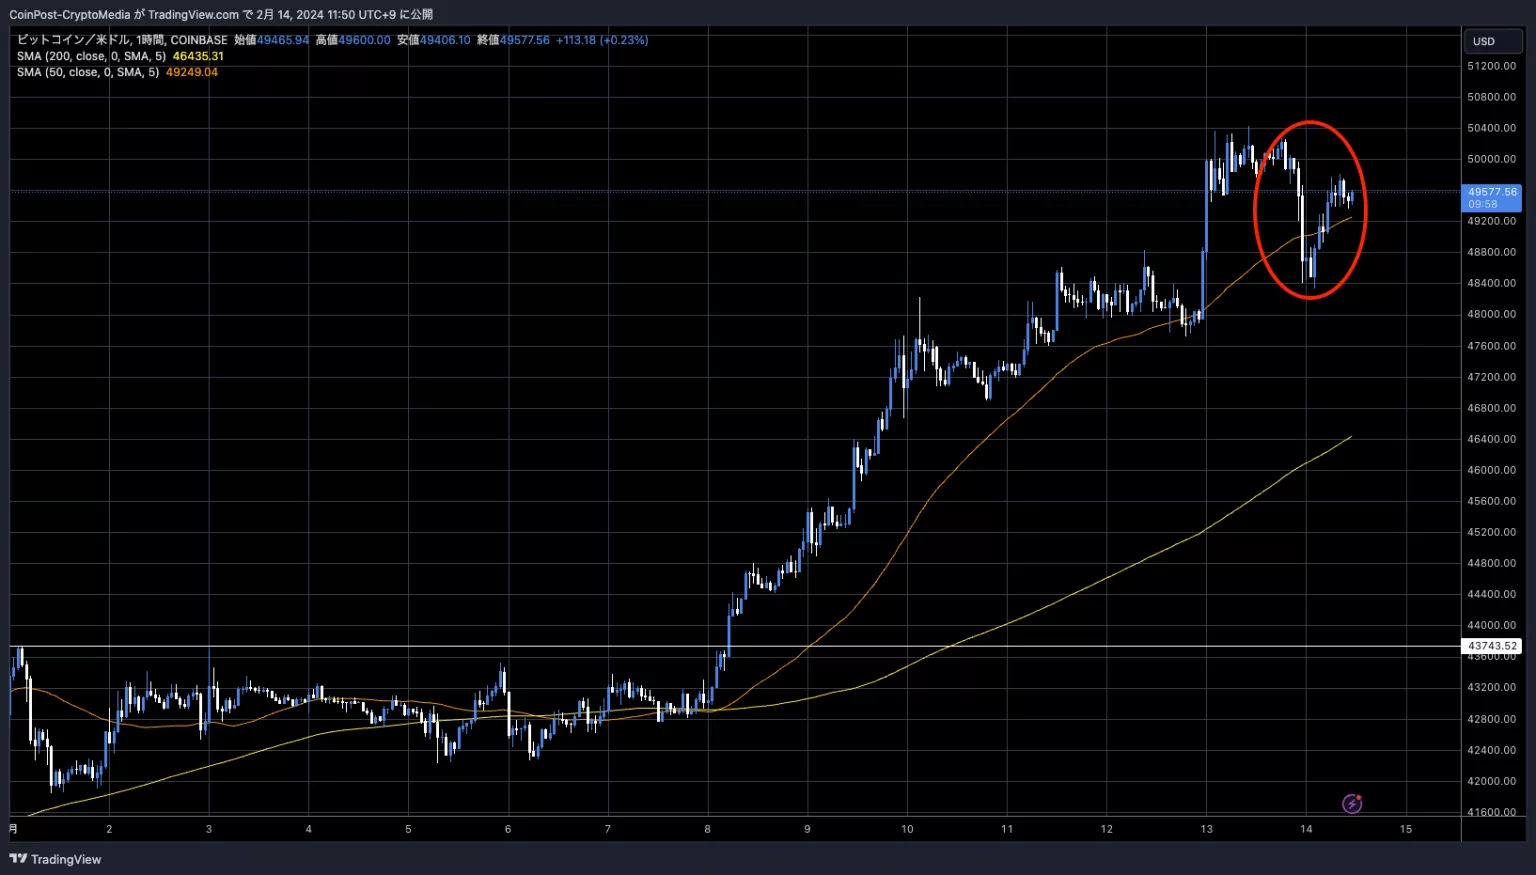Click the 48800.00 price axis label

pyautogui.click(x=1491, y=252)
